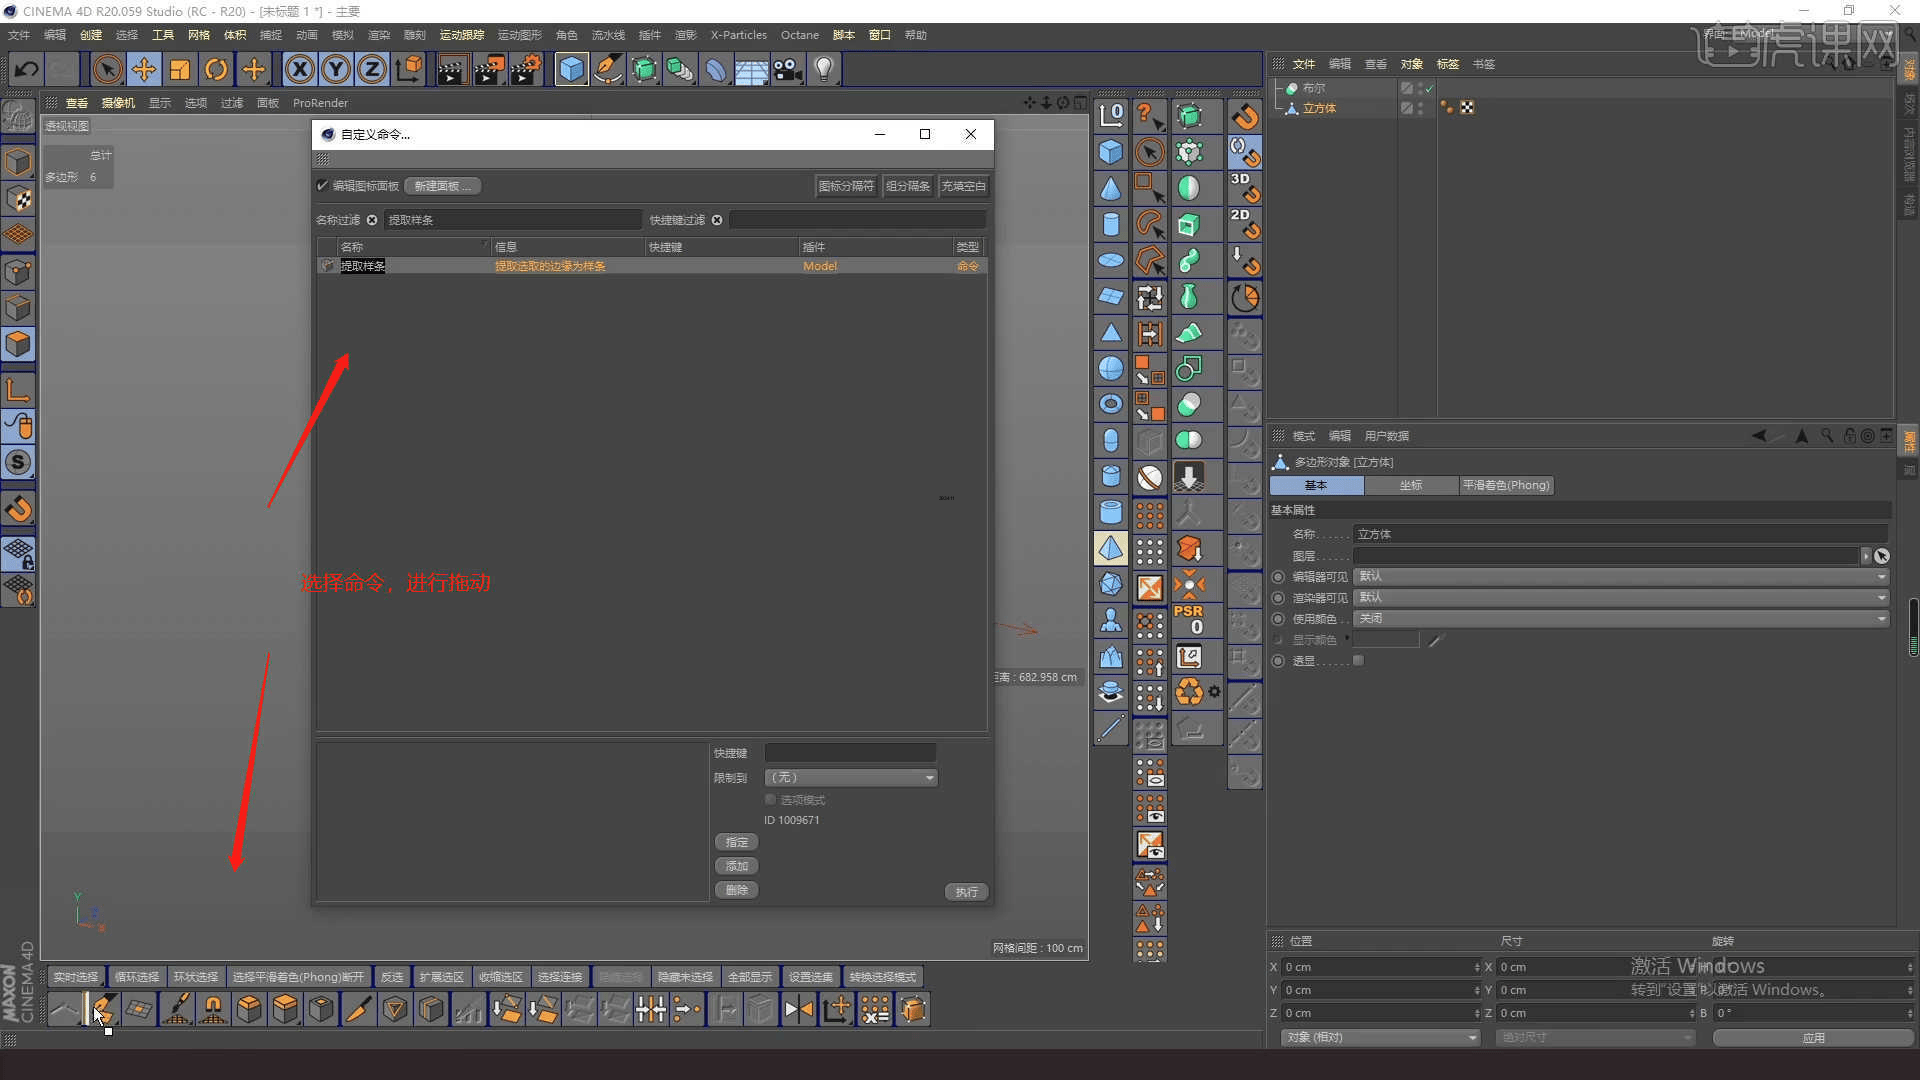Click the Fill Space button
Screen dimensions: 1920x1080
(964, 186)
